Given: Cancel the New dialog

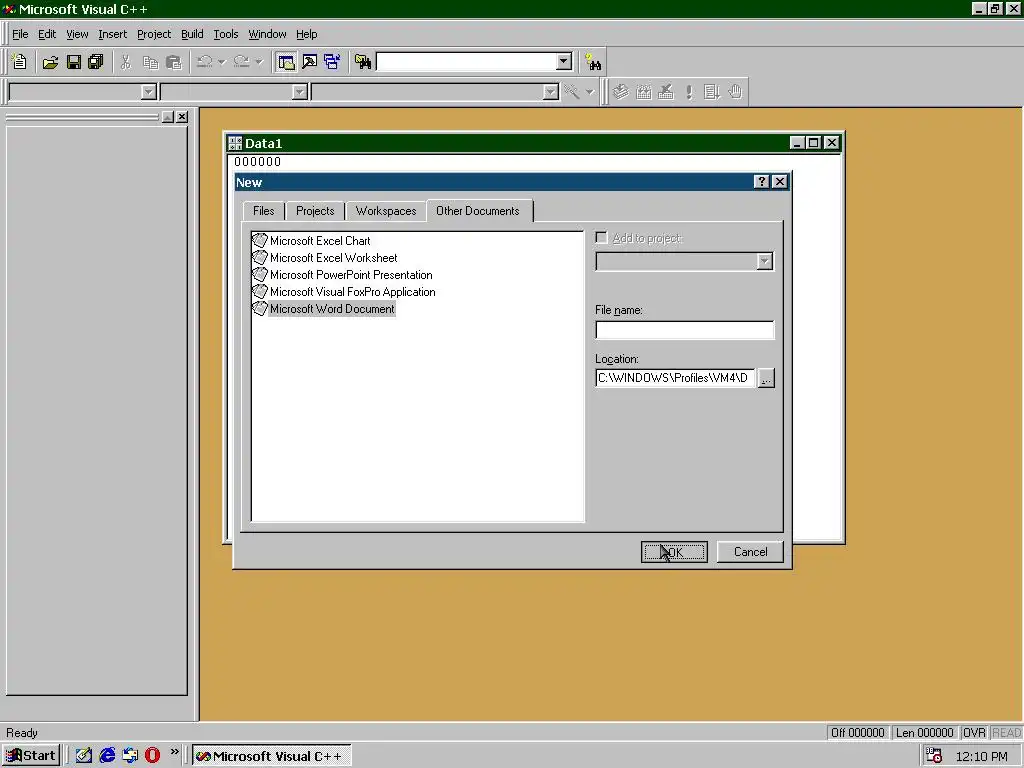Looking at the screenshot, I should (750, 552).
